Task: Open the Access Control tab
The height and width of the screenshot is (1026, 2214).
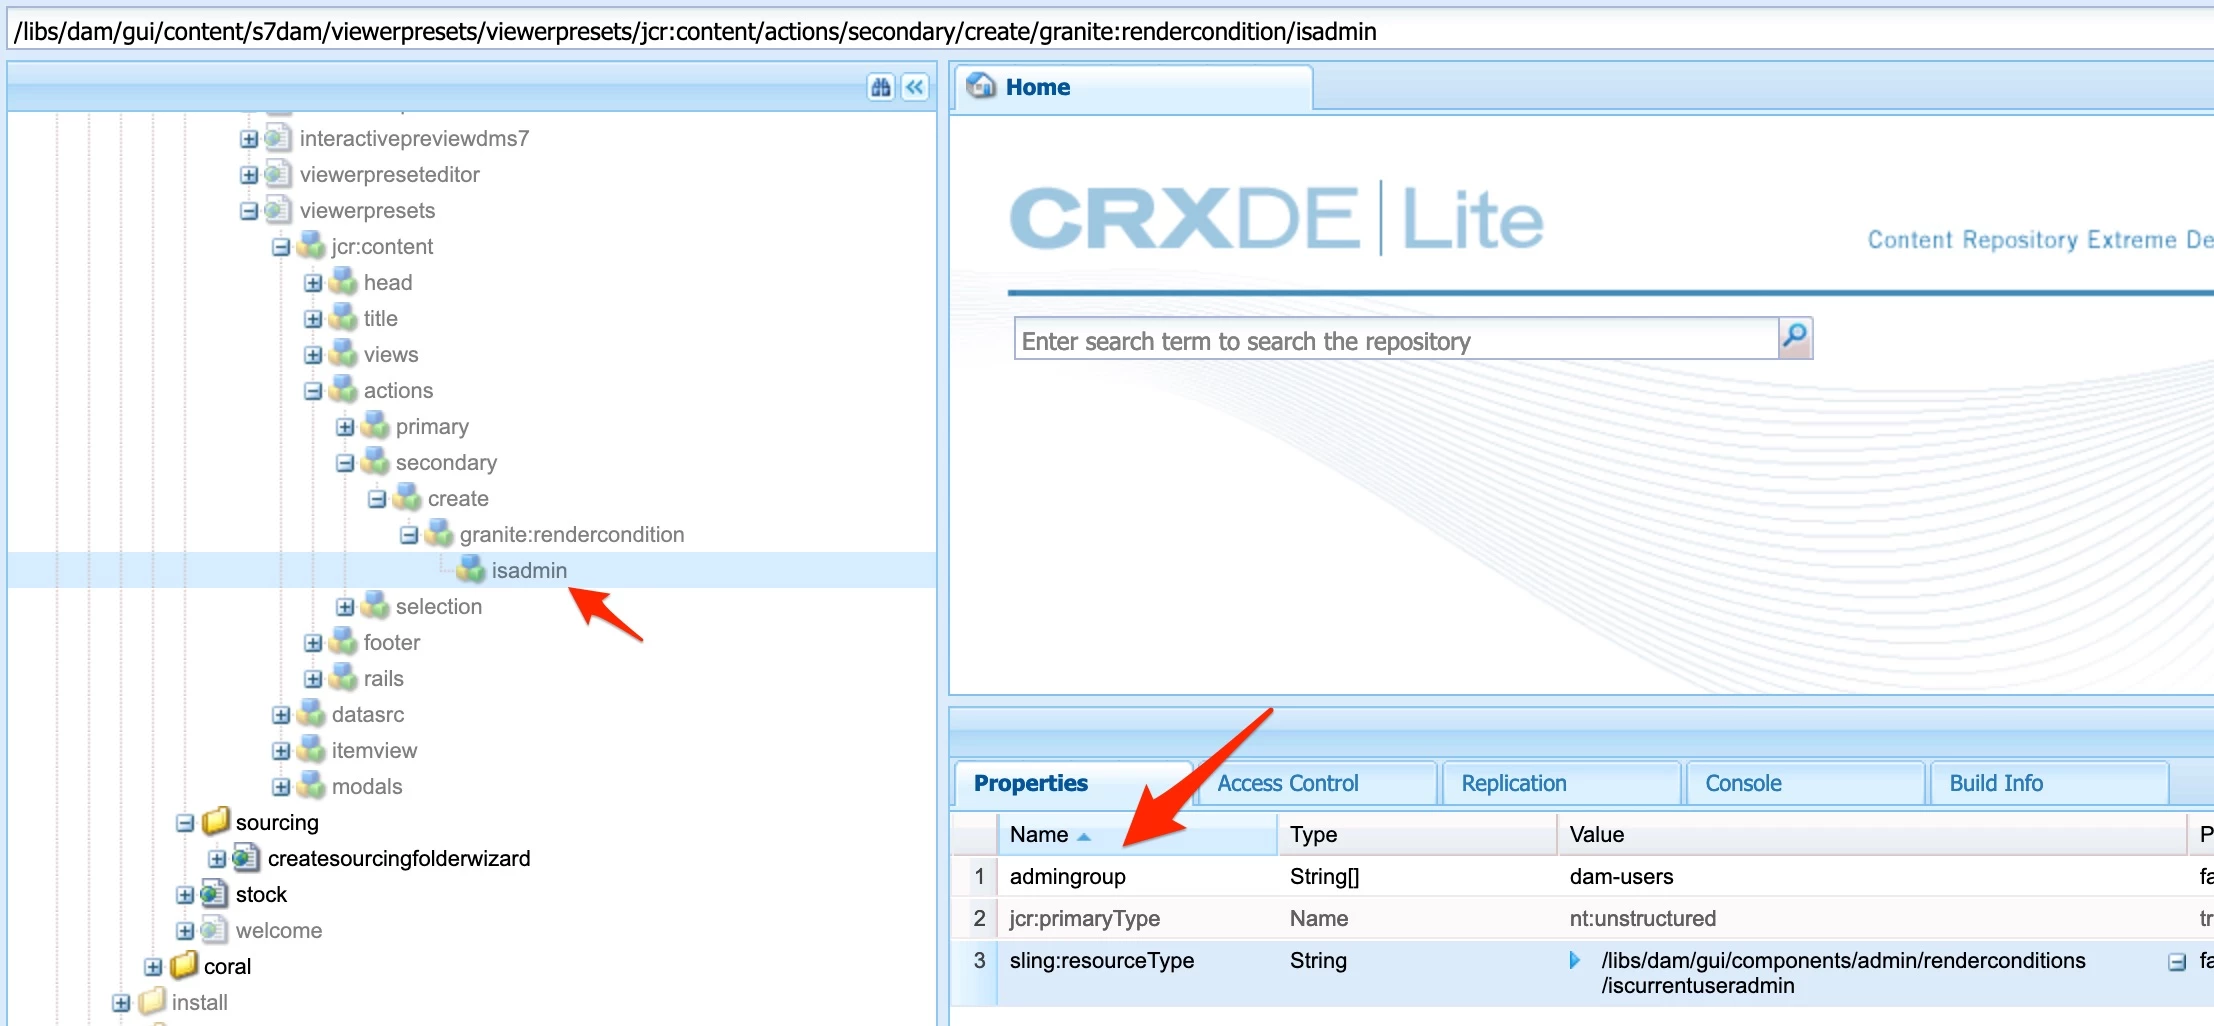Action: pyautogui.click(x=1317, y=783)
